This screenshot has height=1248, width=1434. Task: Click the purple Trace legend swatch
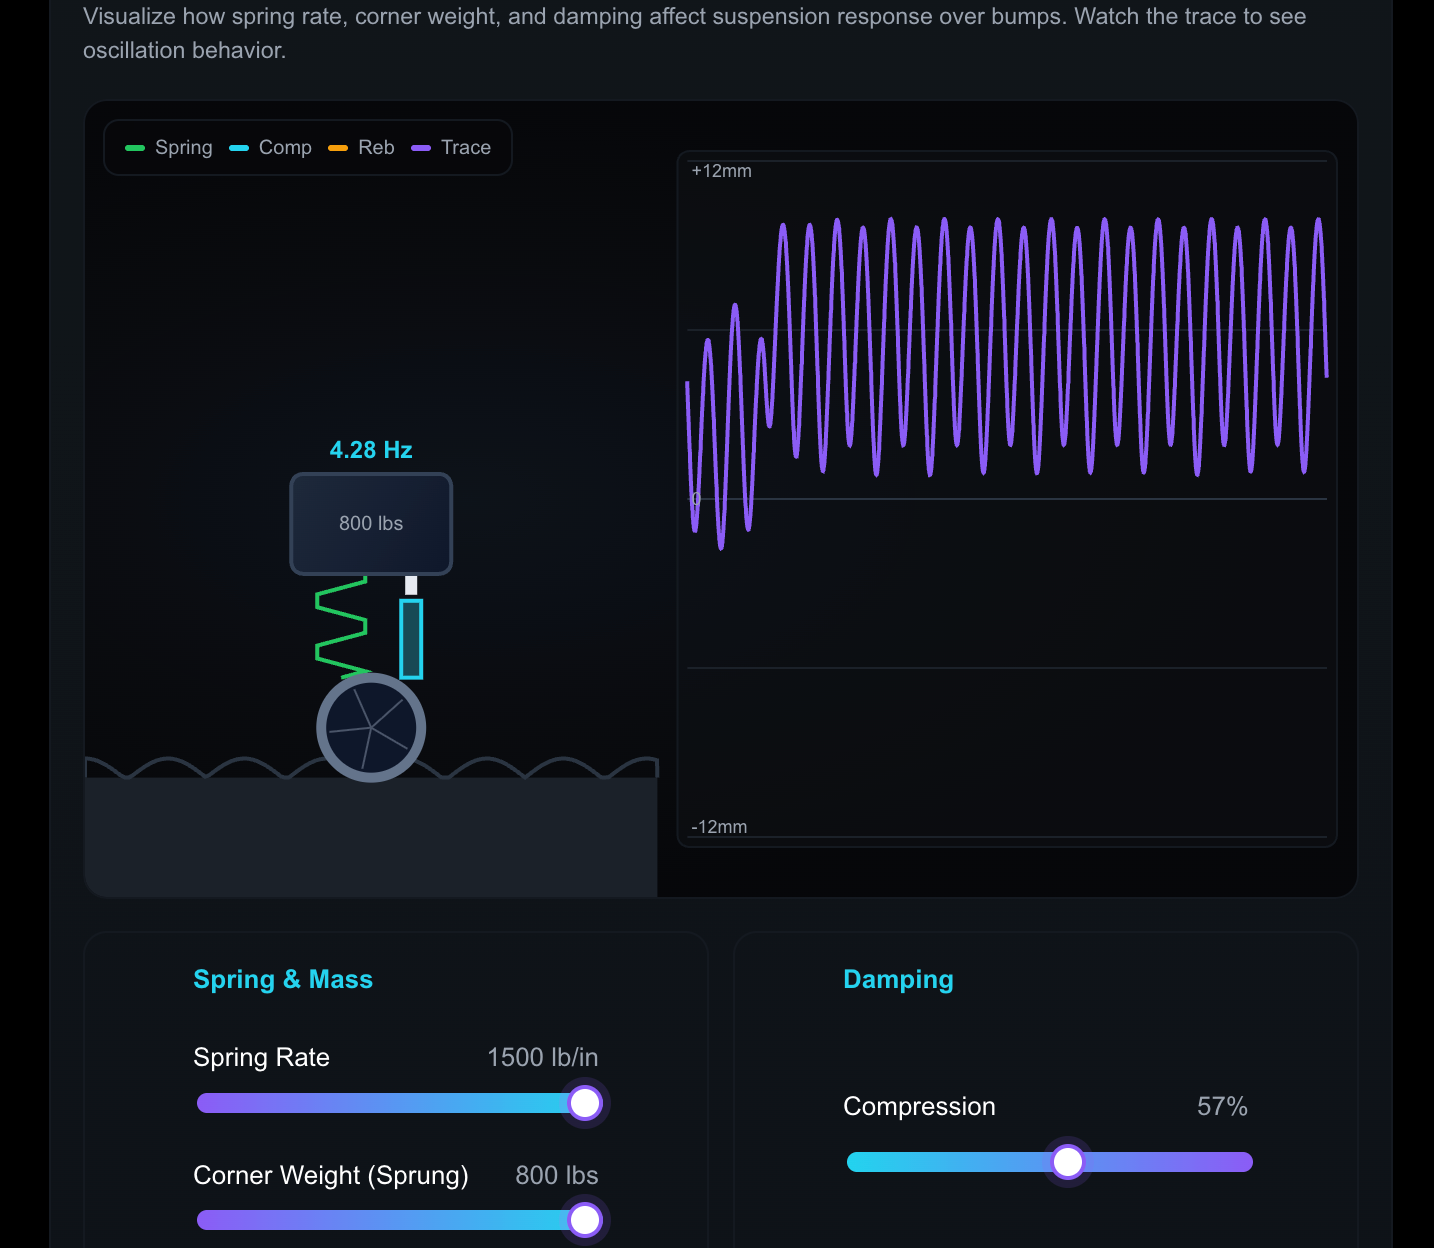pos(421,147)
